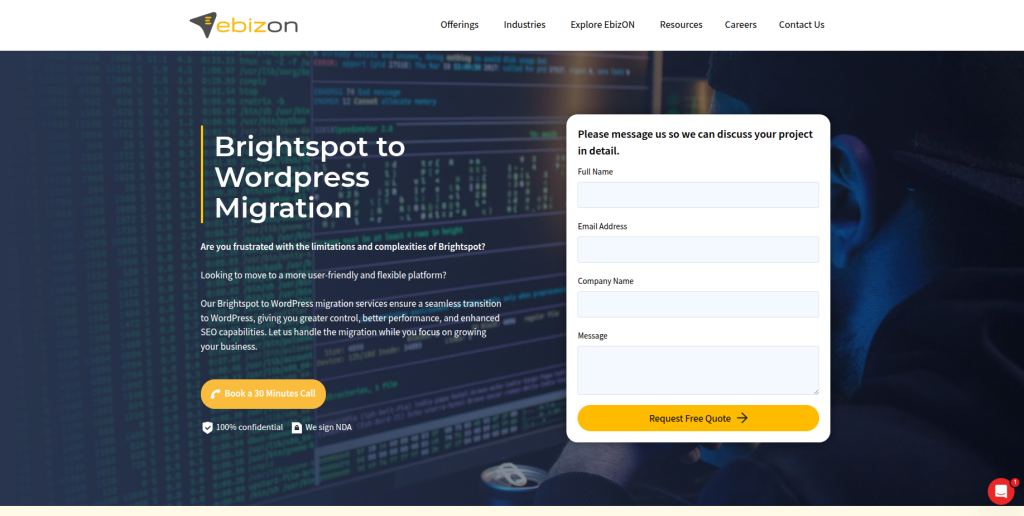Open the Explore EbizON menu
This screenshot has width=1024, height=516.
point(602,25)
